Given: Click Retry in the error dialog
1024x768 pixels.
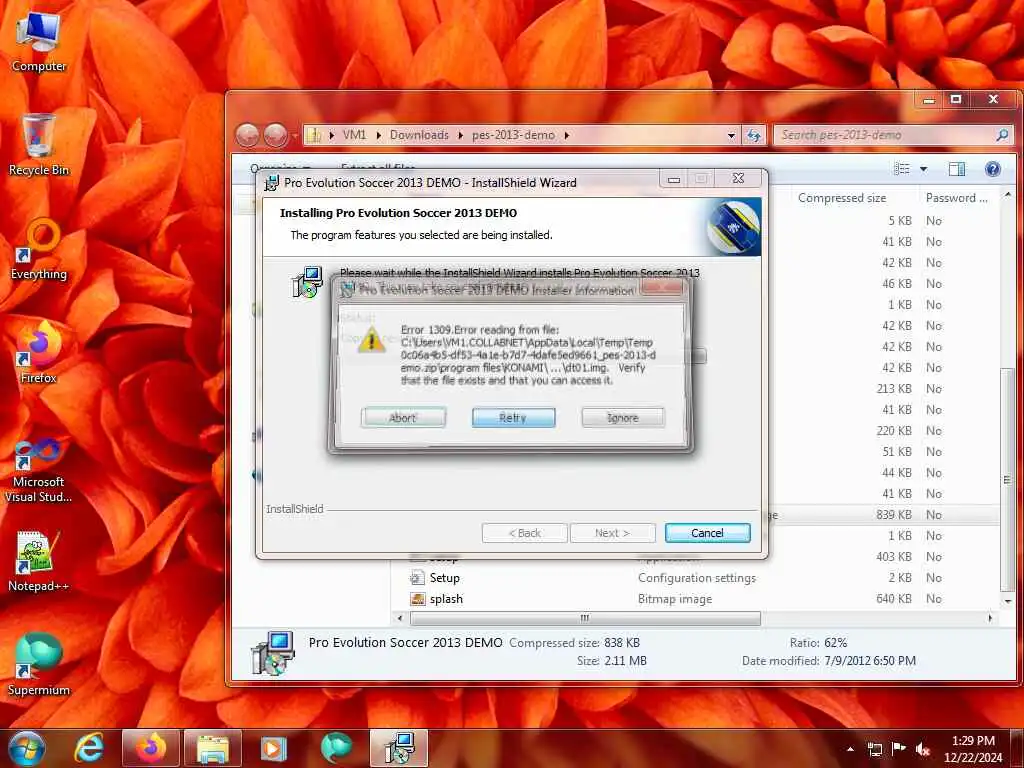Looking at the screenshot, I should [513, 418].
